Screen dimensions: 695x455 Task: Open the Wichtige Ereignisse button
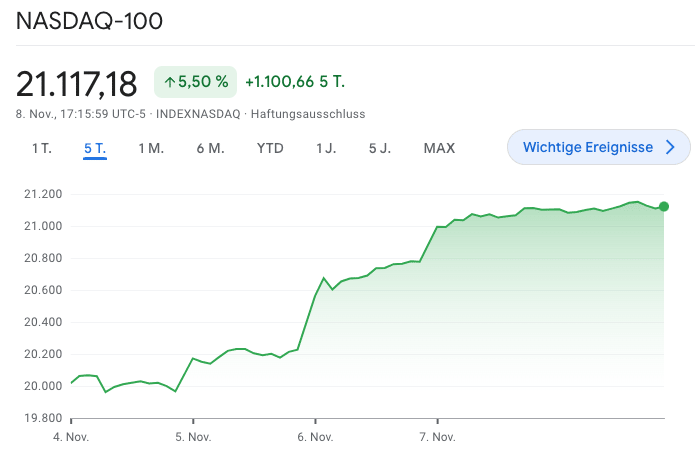[598, 148]
